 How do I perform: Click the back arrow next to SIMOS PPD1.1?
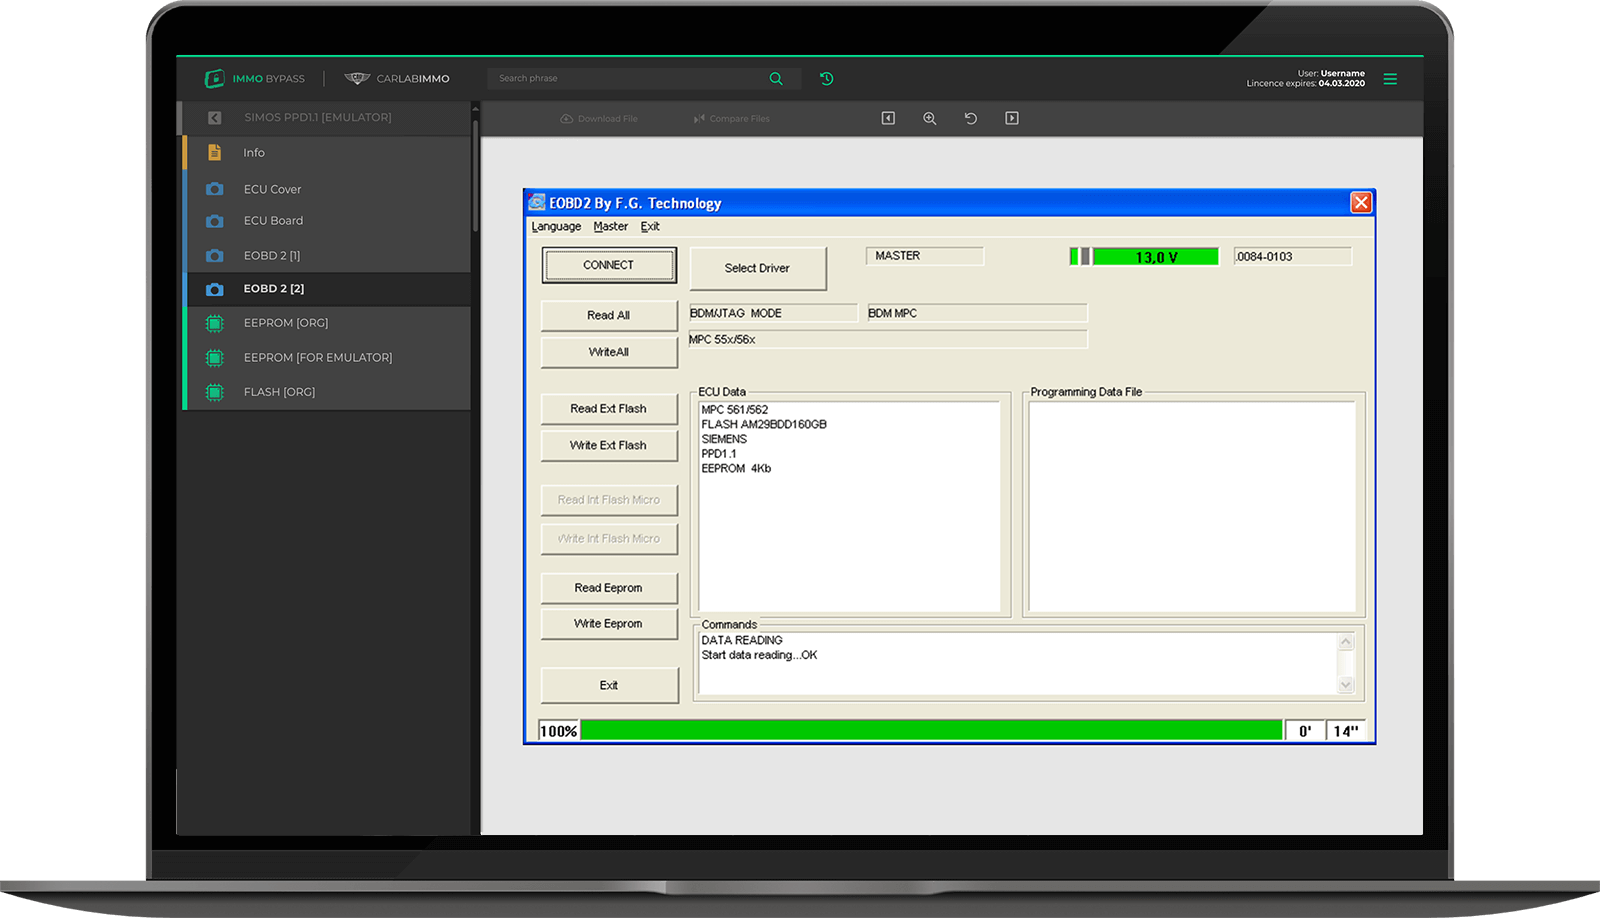point(214,118)
